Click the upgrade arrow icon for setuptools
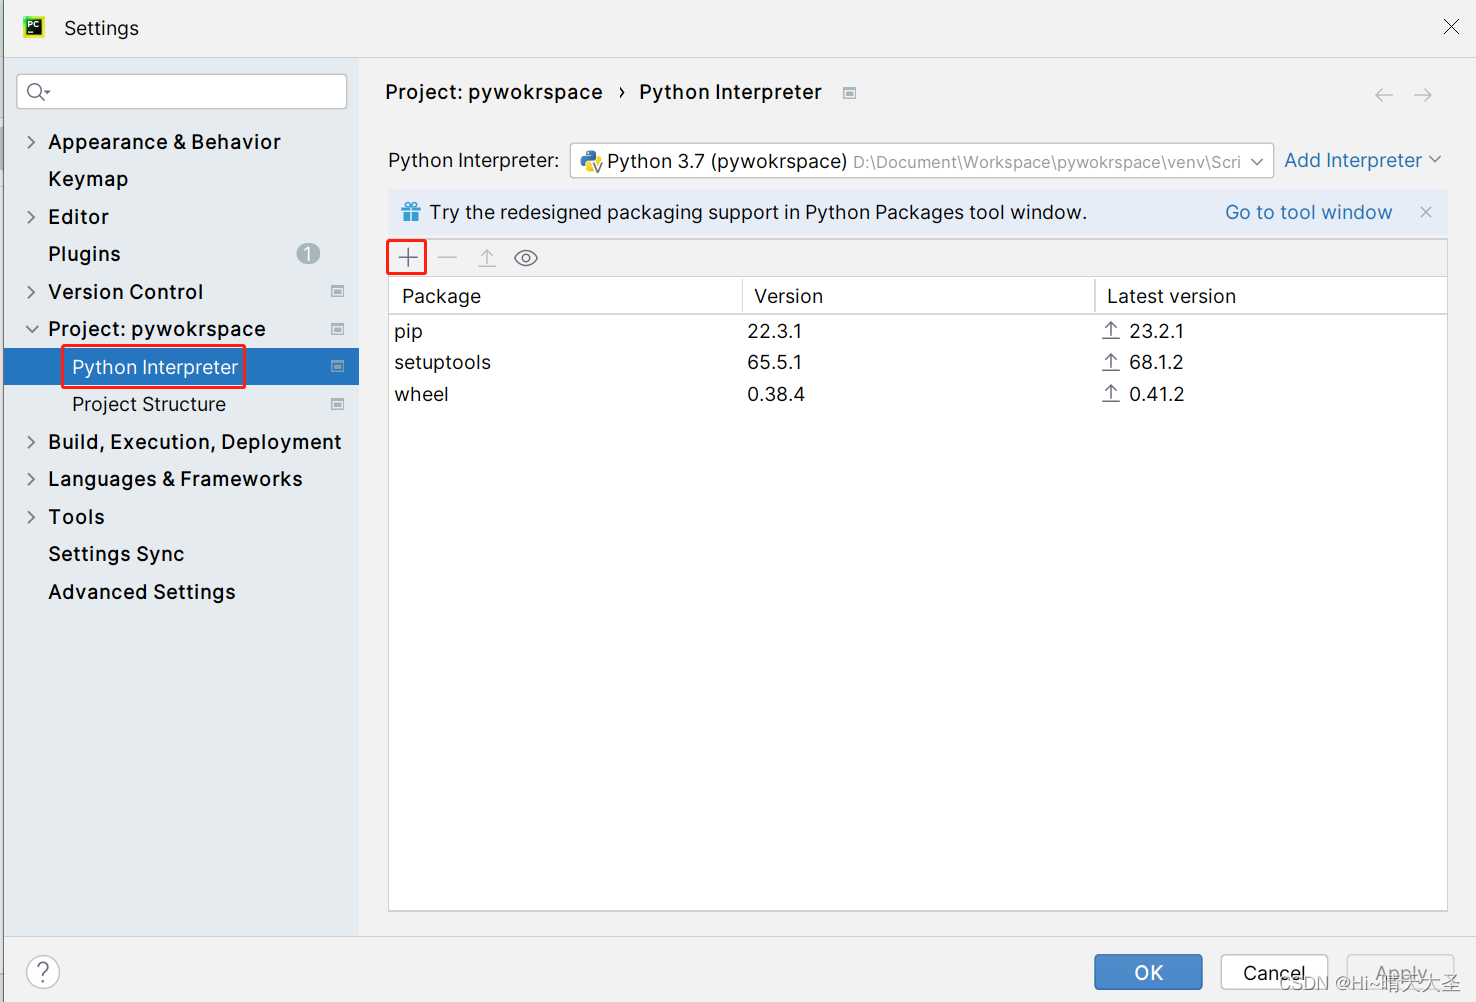 click(x=1111, y=362)
